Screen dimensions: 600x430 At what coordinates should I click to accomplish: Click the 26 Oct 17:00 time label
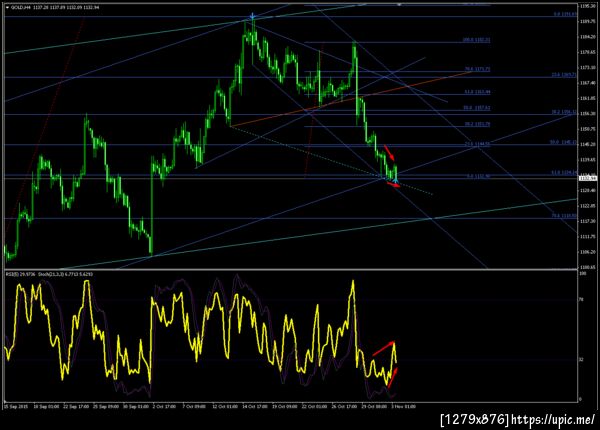click(344, 407)
